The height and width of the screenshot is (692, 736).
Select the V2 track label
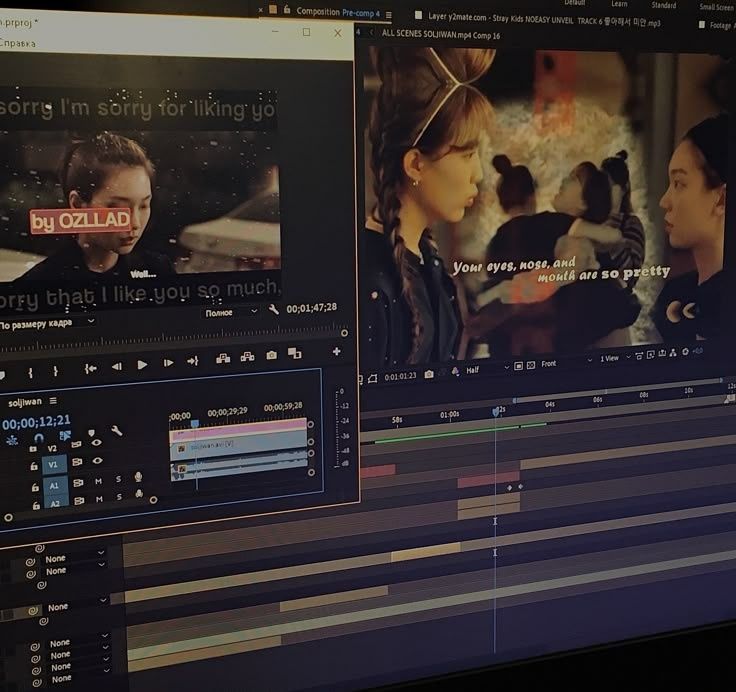click(52, 448)
